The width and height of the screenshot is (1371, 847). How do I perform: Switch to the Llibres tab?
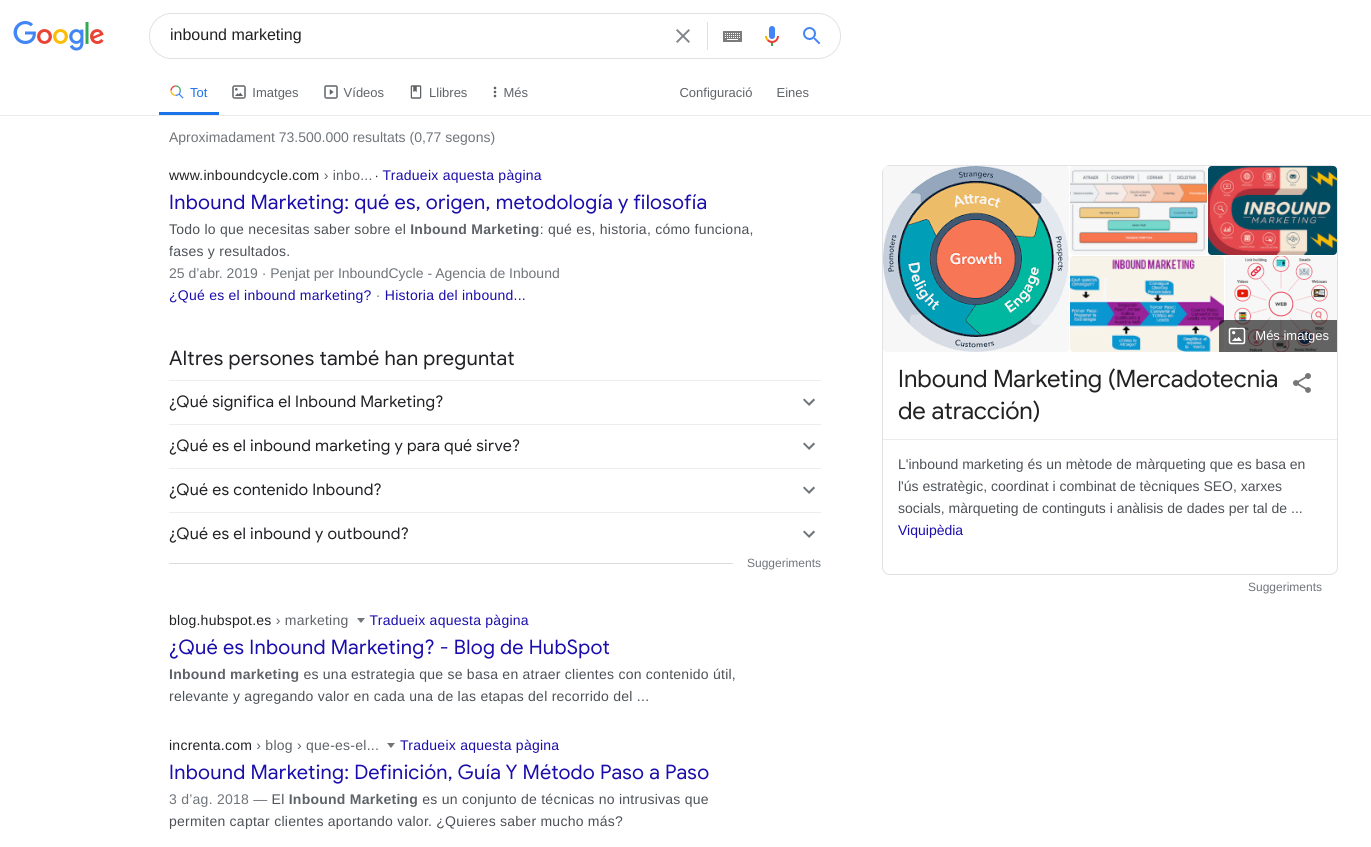pyautogui.click(x=438, y=92)
